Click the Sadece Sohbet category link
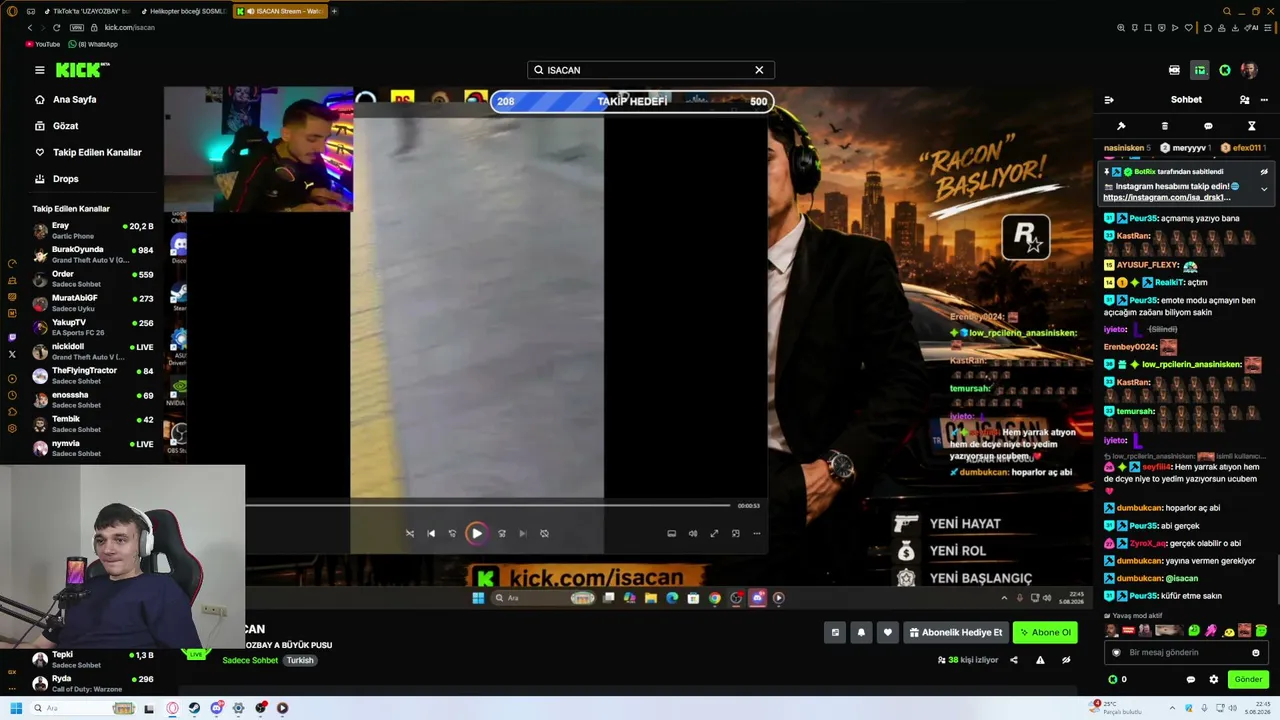This screenshot has width=1280, height=720. click(250, 661)
